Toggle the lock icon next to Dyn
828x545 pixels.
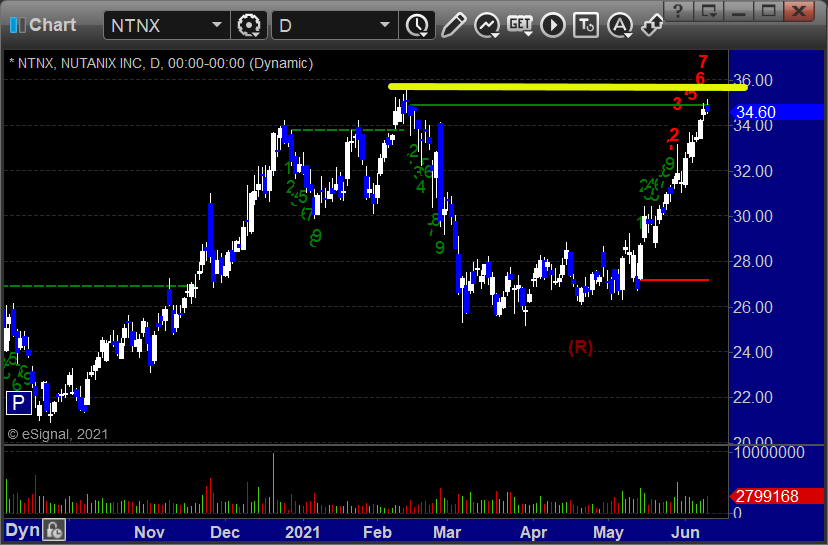54,530
